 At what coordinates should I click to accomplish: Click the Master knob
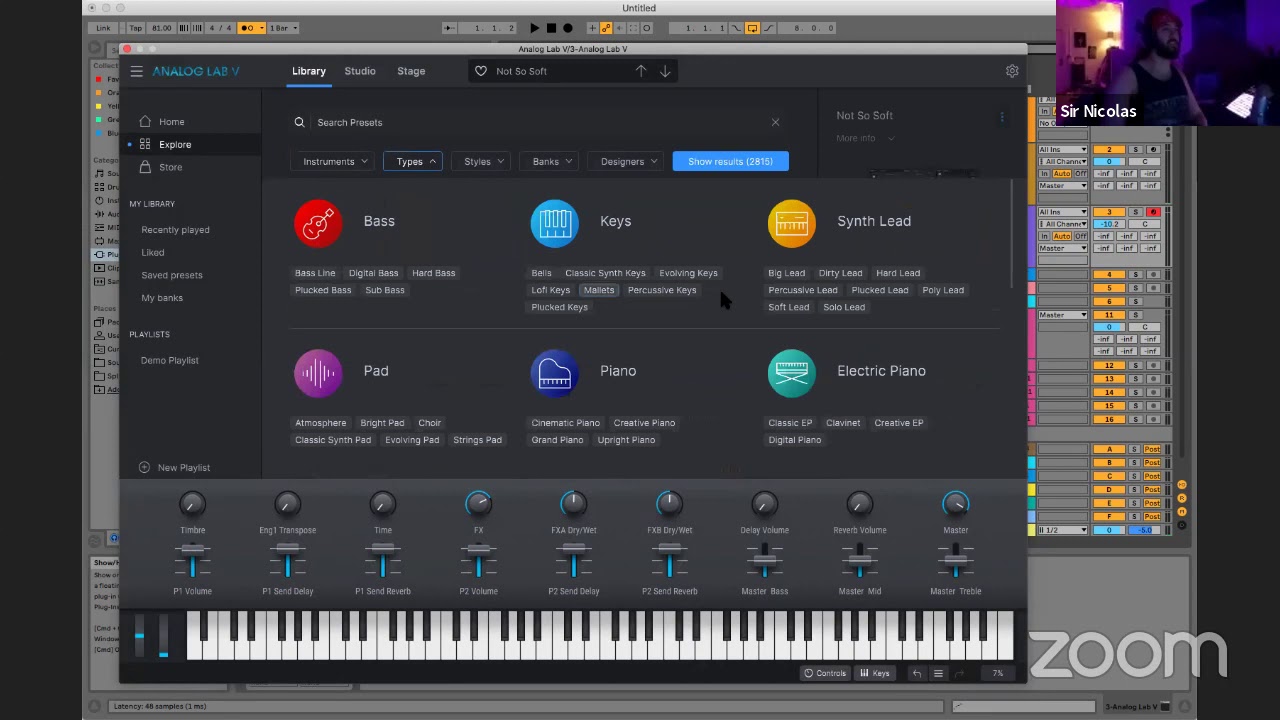(956, 504)
